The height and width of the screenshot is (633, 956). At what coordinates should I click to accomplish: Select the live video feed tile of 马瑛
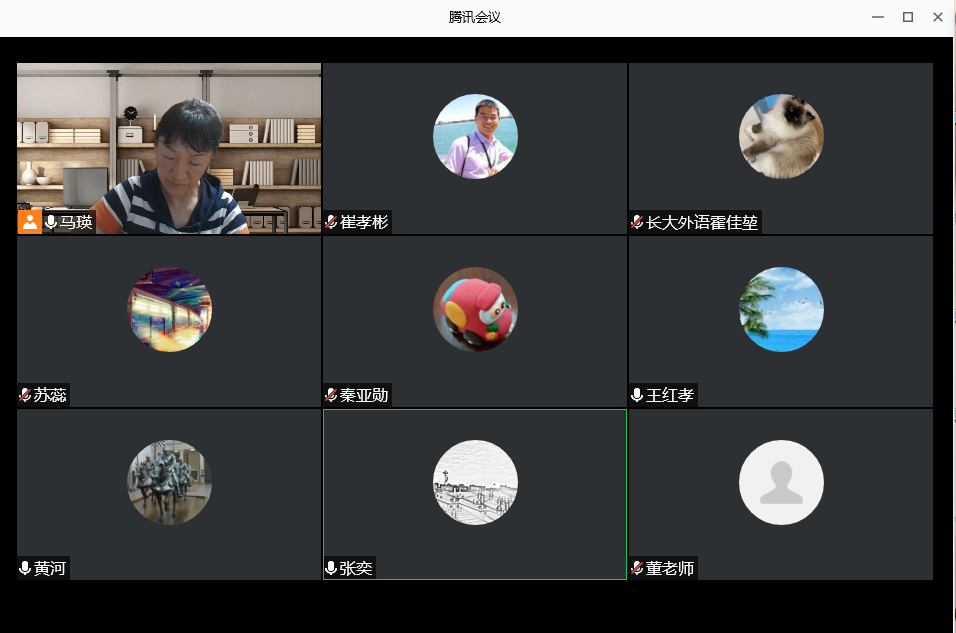pos(169,140)
